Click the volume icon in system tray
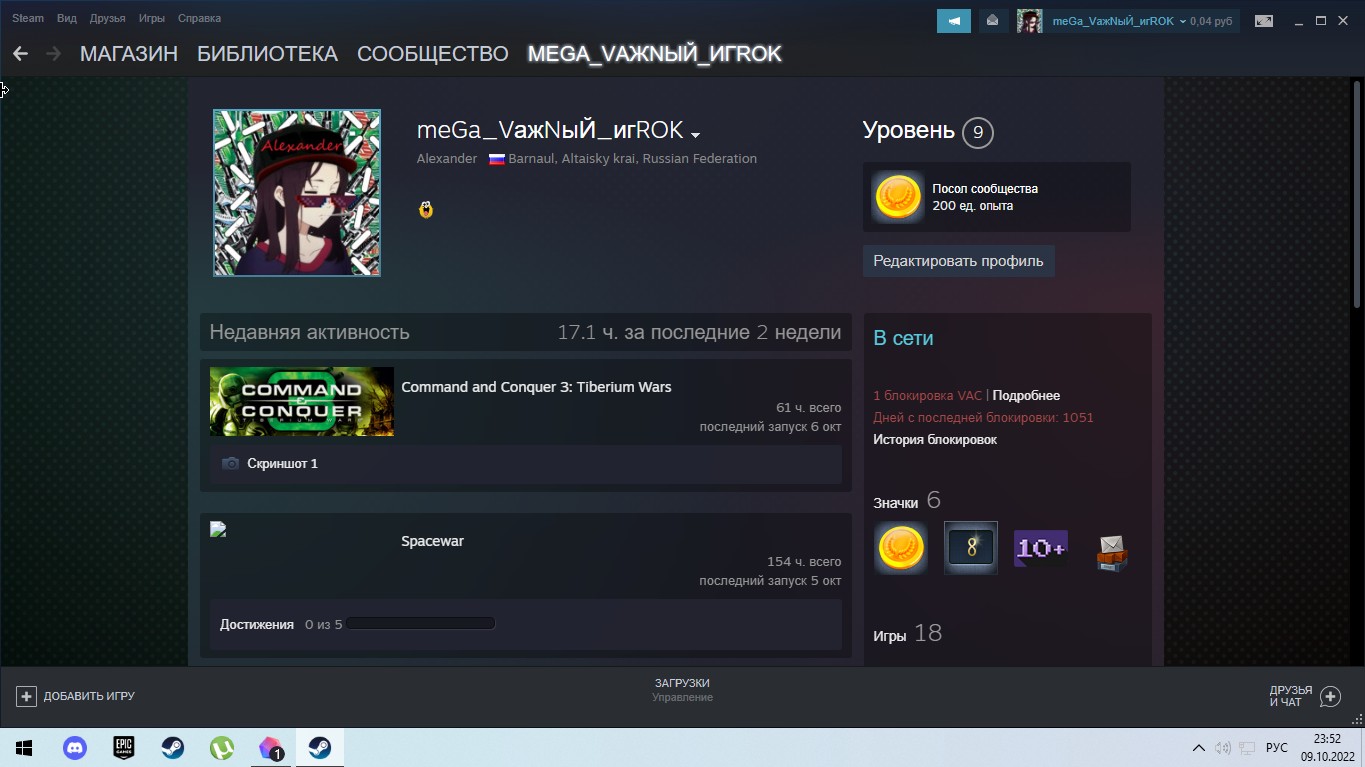This screenshot has width=1365, height=767. 1222,748
